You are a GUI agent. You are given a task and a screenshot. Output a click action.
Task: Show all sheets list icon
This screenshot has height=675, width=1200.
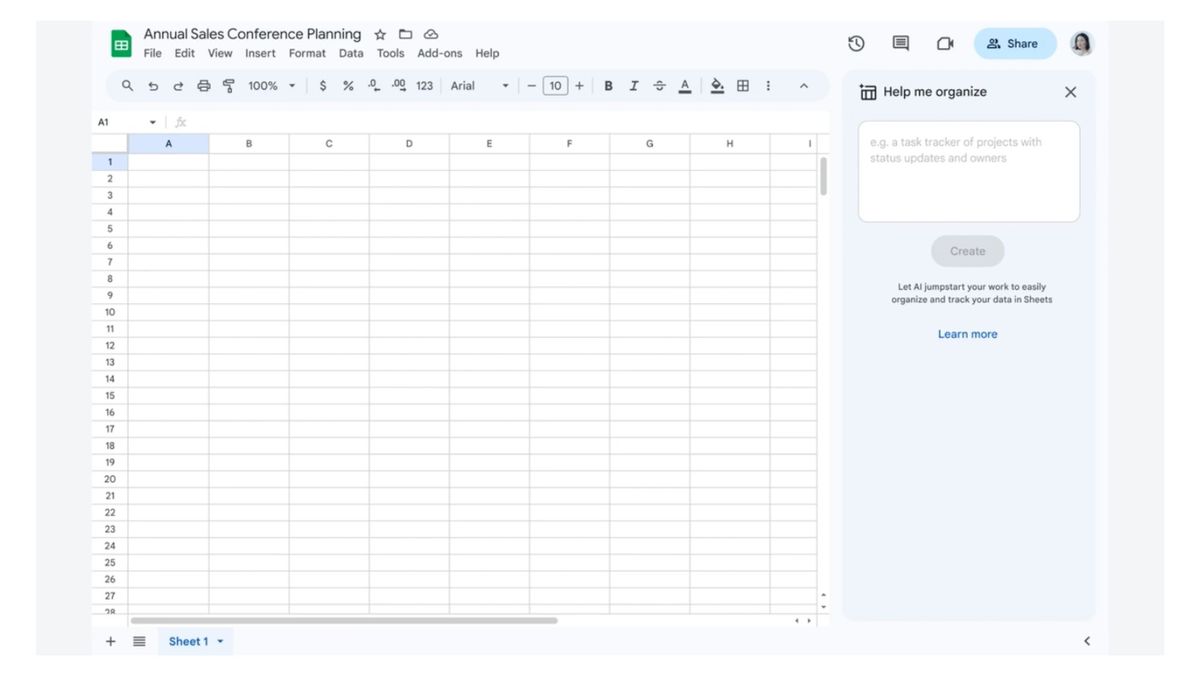pos(139,641)
